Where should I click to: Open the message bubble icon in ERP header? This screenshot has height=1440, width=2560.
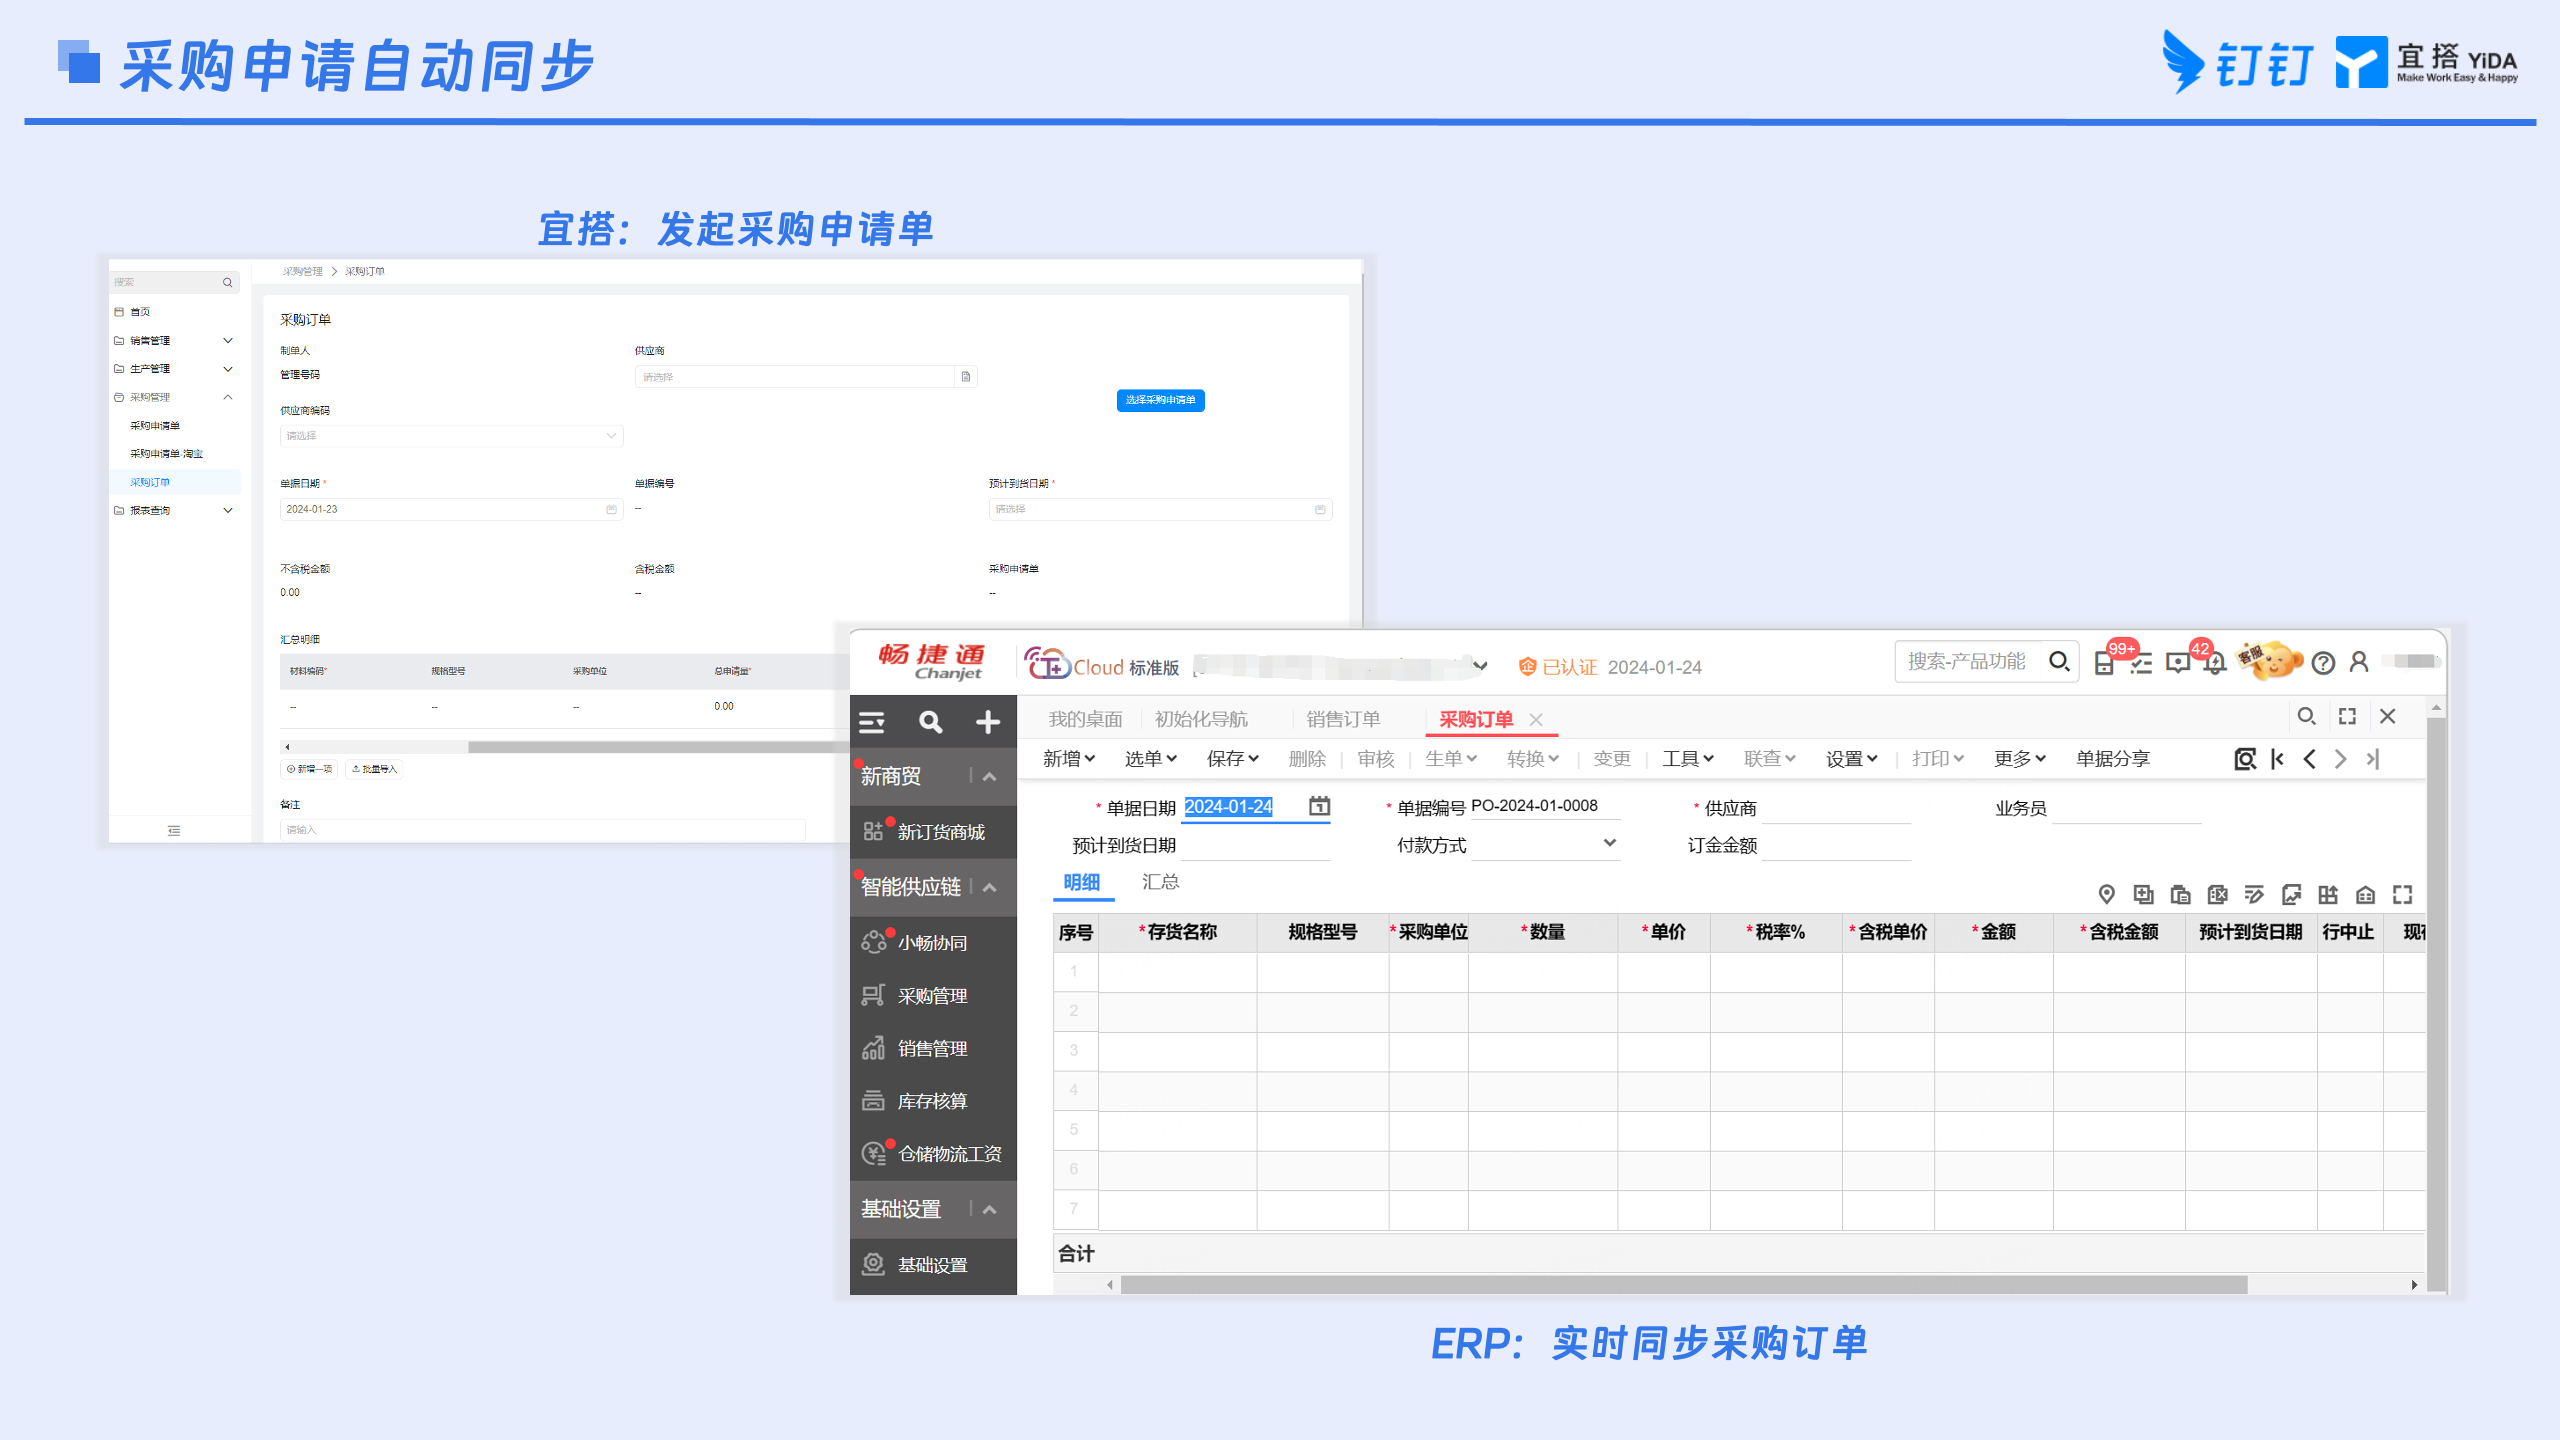pyautogui.click(x=2178, y=663)
